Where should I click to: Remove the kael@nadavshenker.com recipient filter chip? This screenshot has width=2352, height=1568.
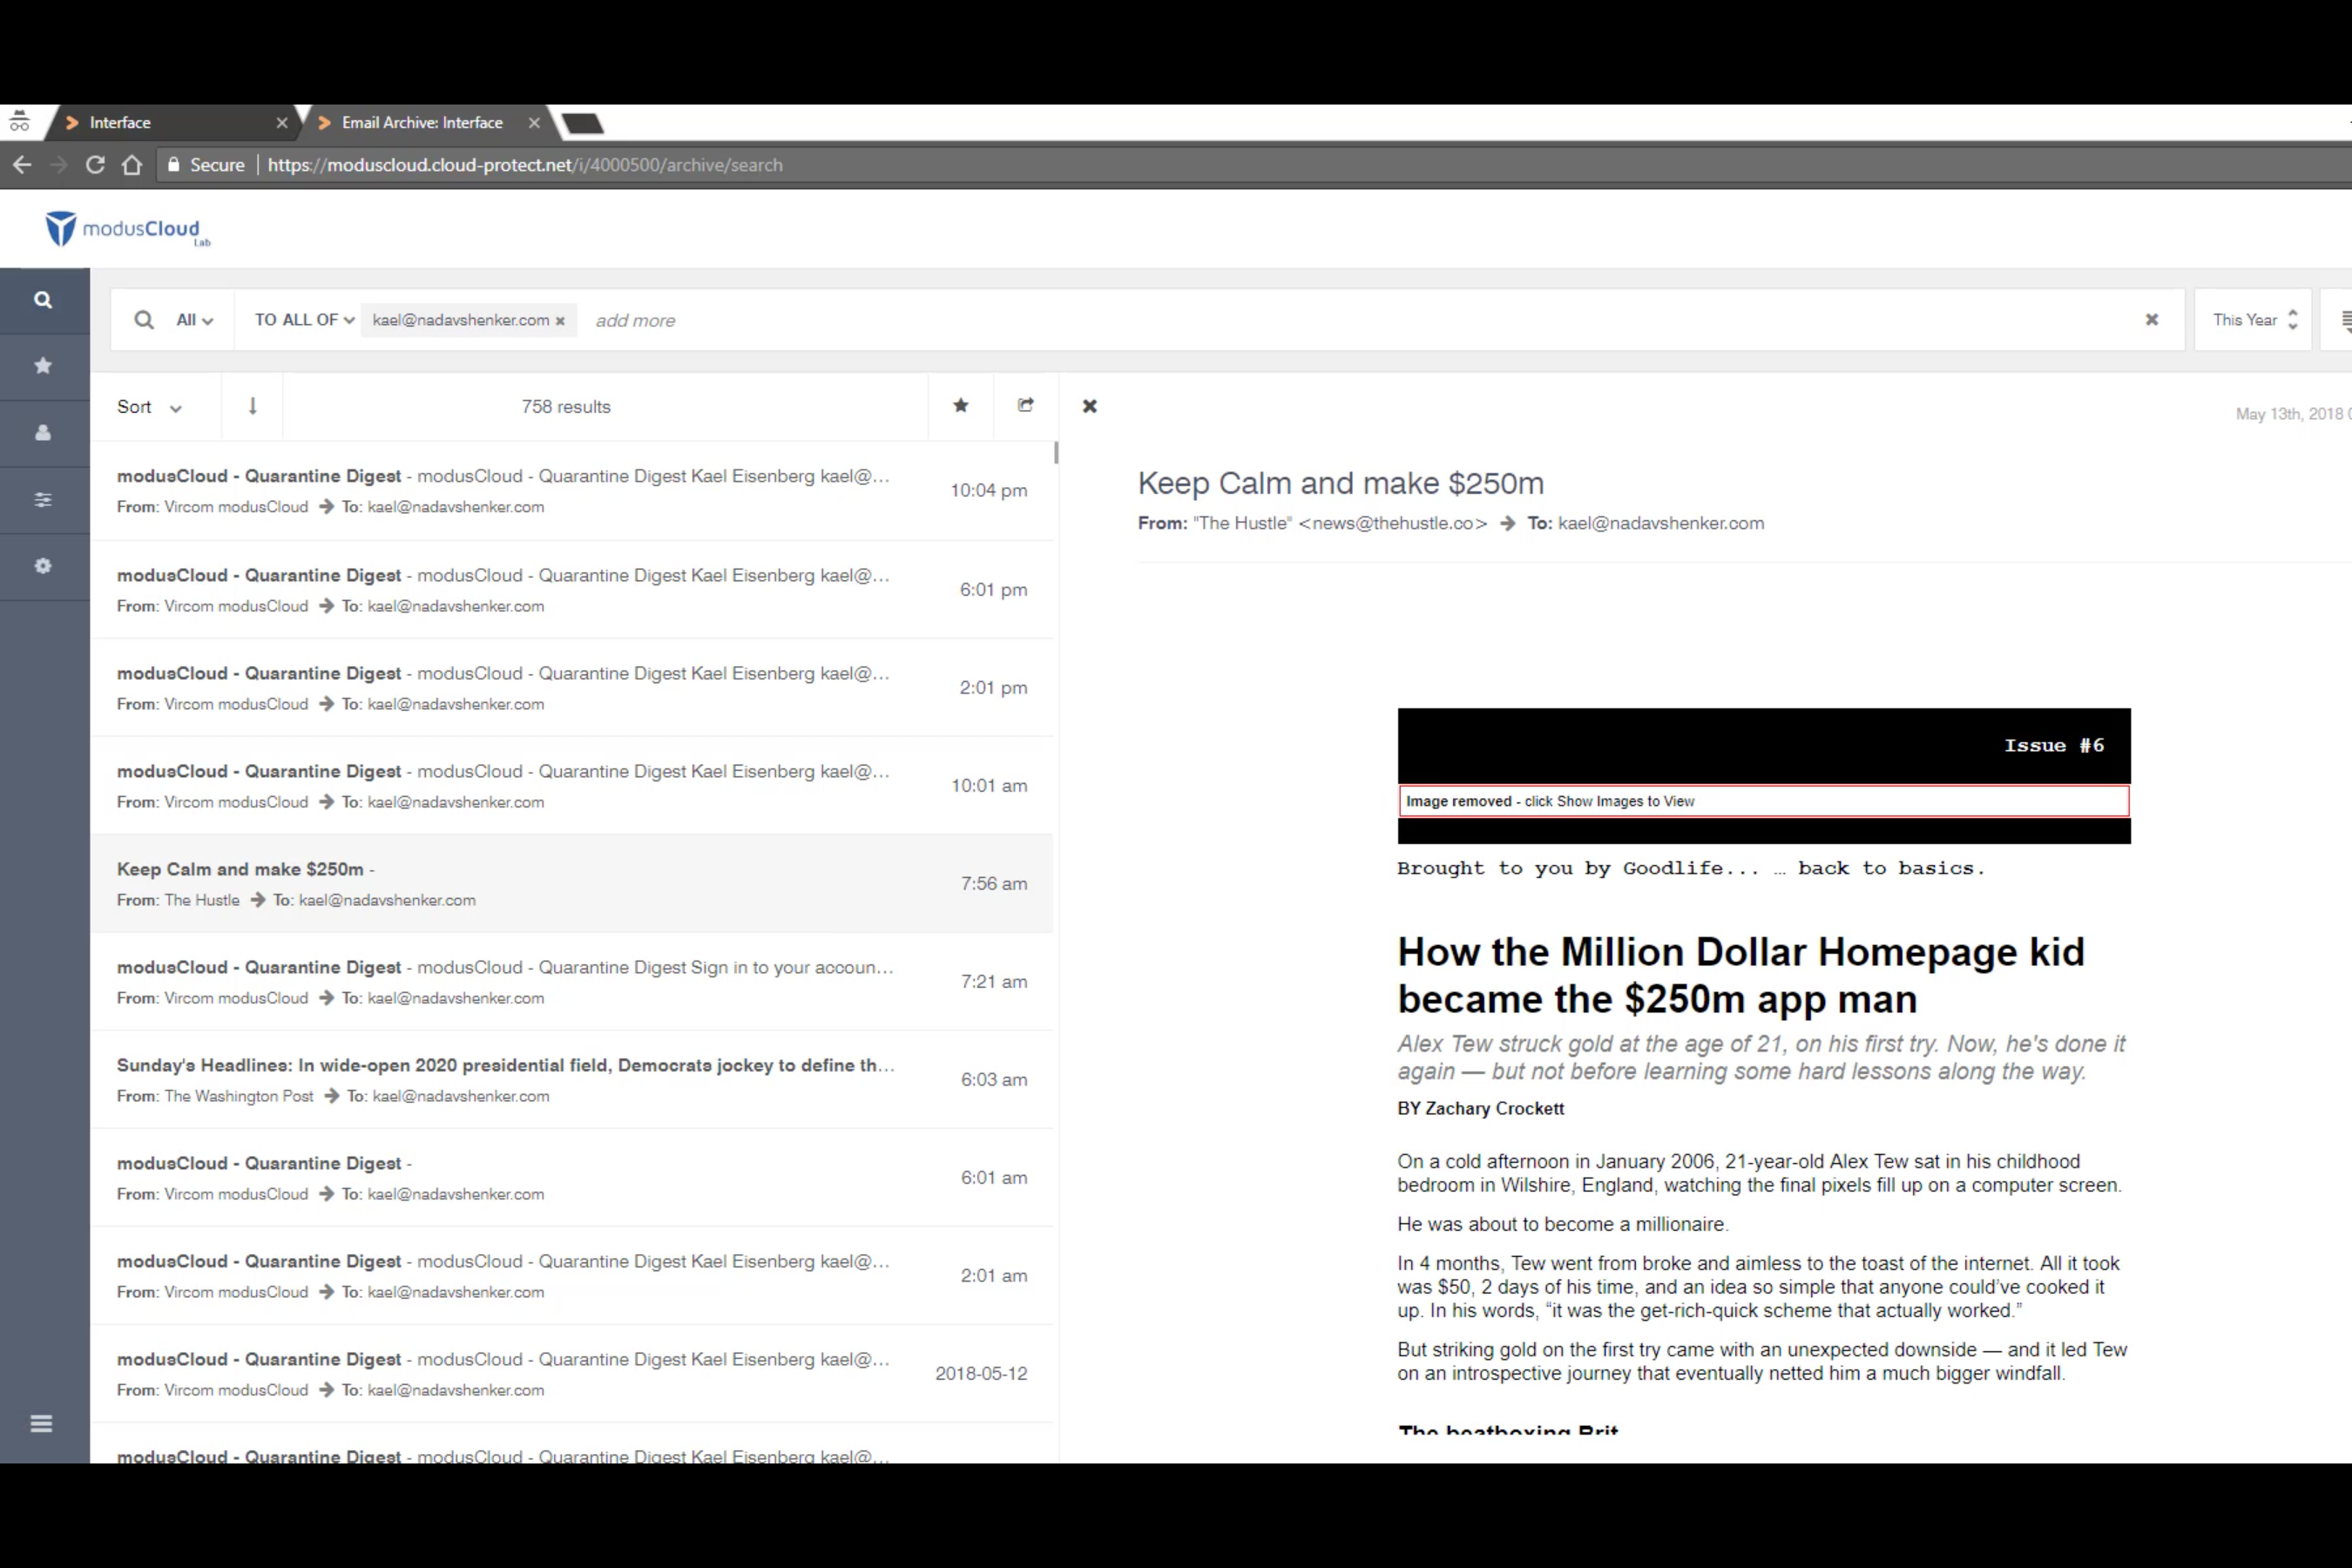(x=560, y=321)
